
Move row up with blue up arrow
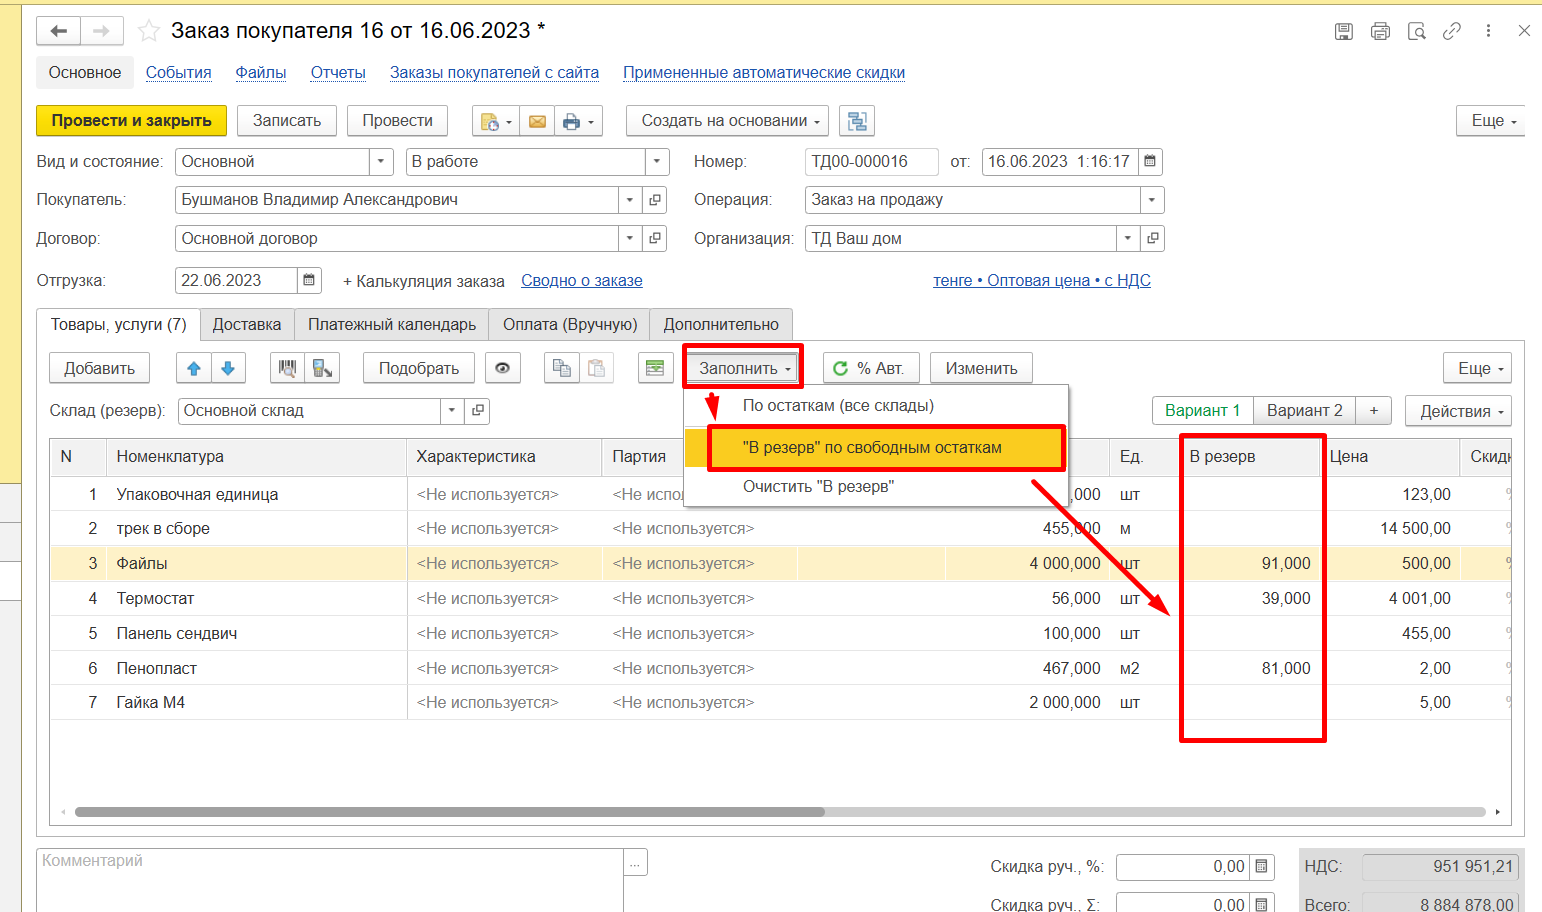pos(194,368)
